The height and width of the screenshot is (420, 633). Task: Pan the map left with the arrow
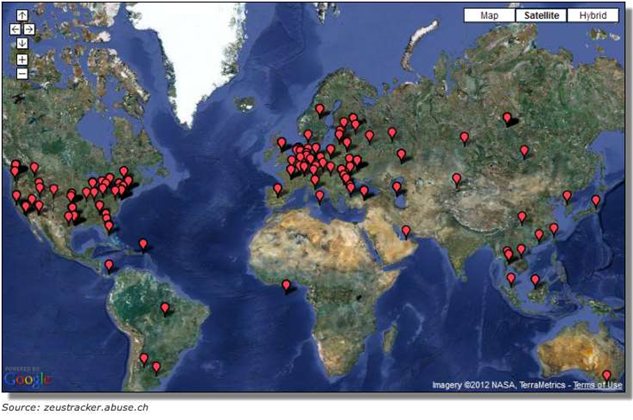[14, 29]
